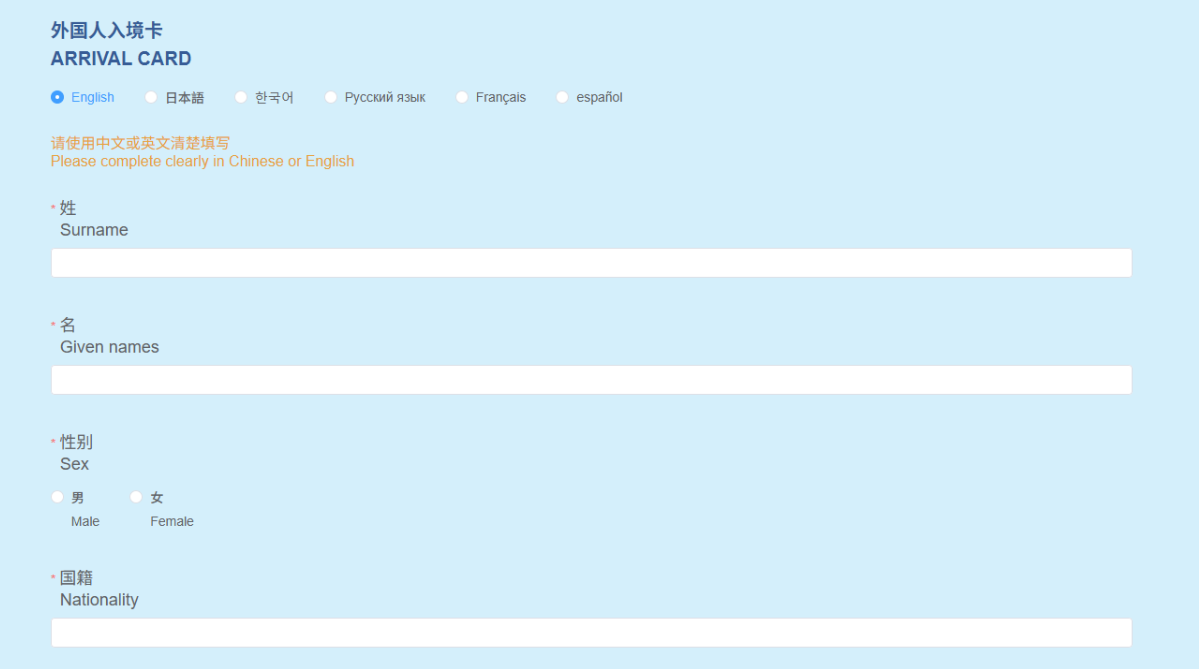Image resolution: width=1199 pixels, height=669 pixels.
Task: Click the English instruction about completing clearly
Action: coord(202,161)
